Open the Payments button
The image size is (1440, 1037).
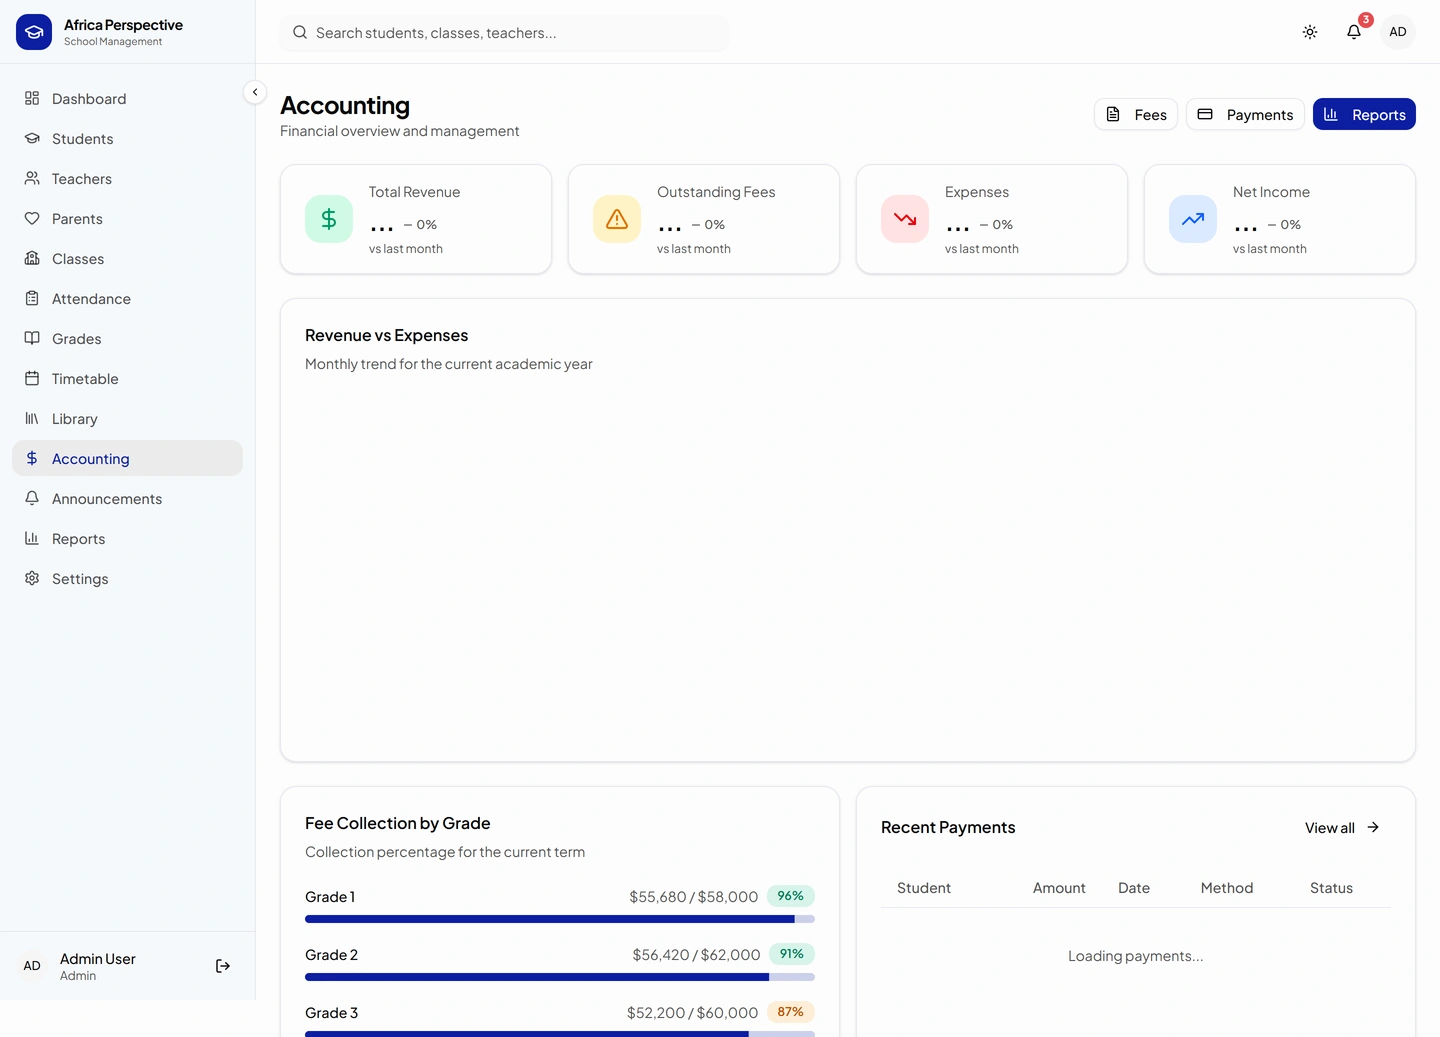click(1245, 114)
